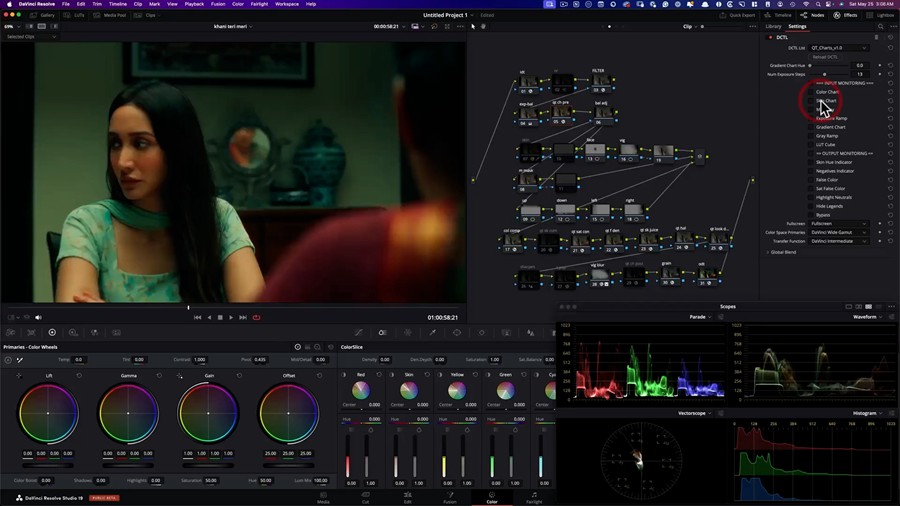Click the Loop playback button

pos(257,317)
